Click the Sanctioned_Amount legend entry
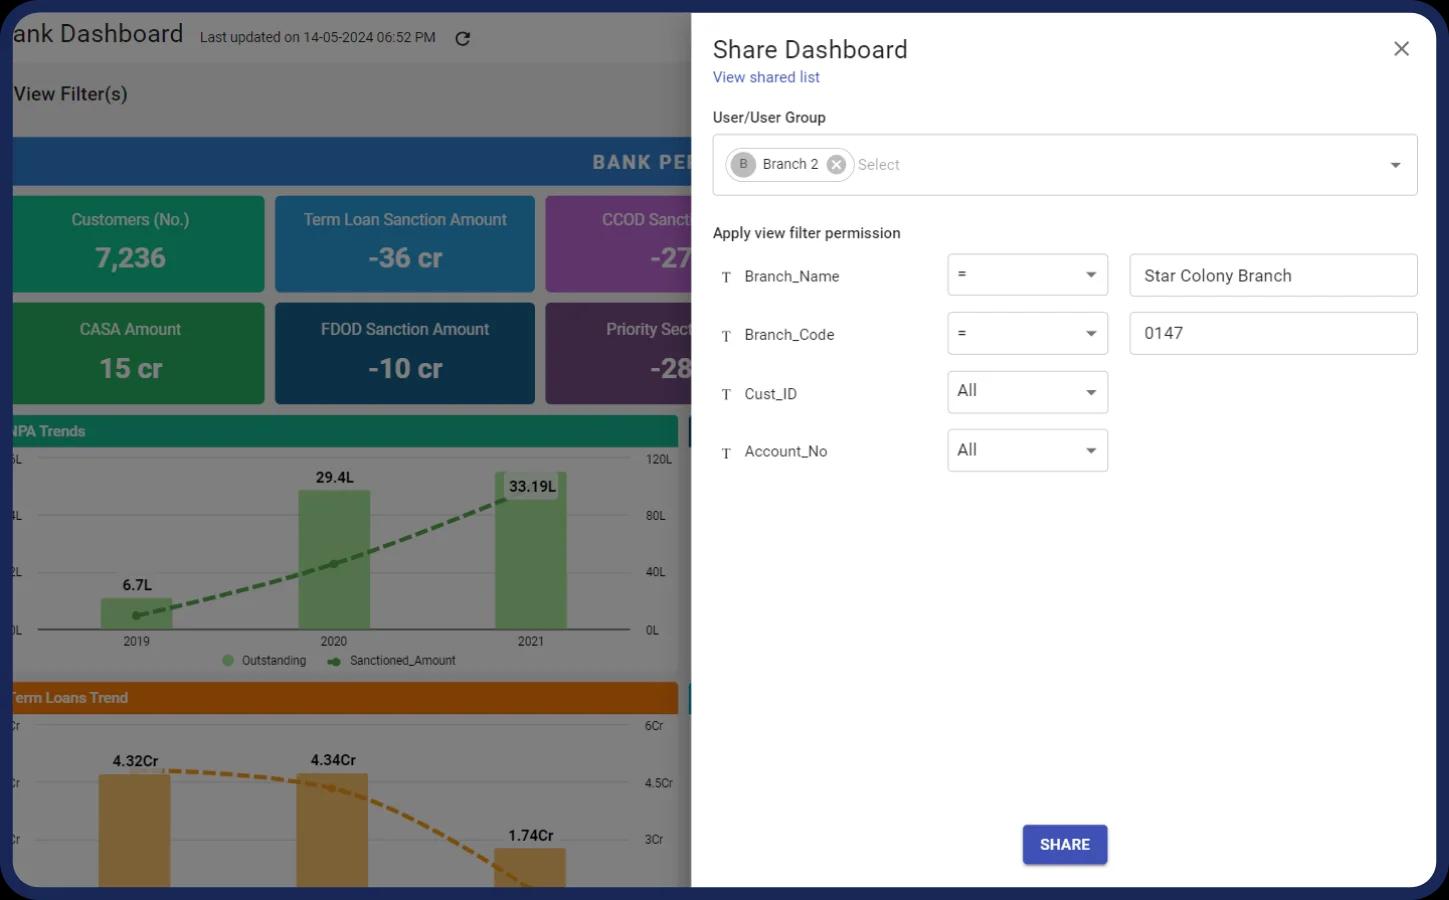Screen dimensions: 1449x900 [392, 660]
